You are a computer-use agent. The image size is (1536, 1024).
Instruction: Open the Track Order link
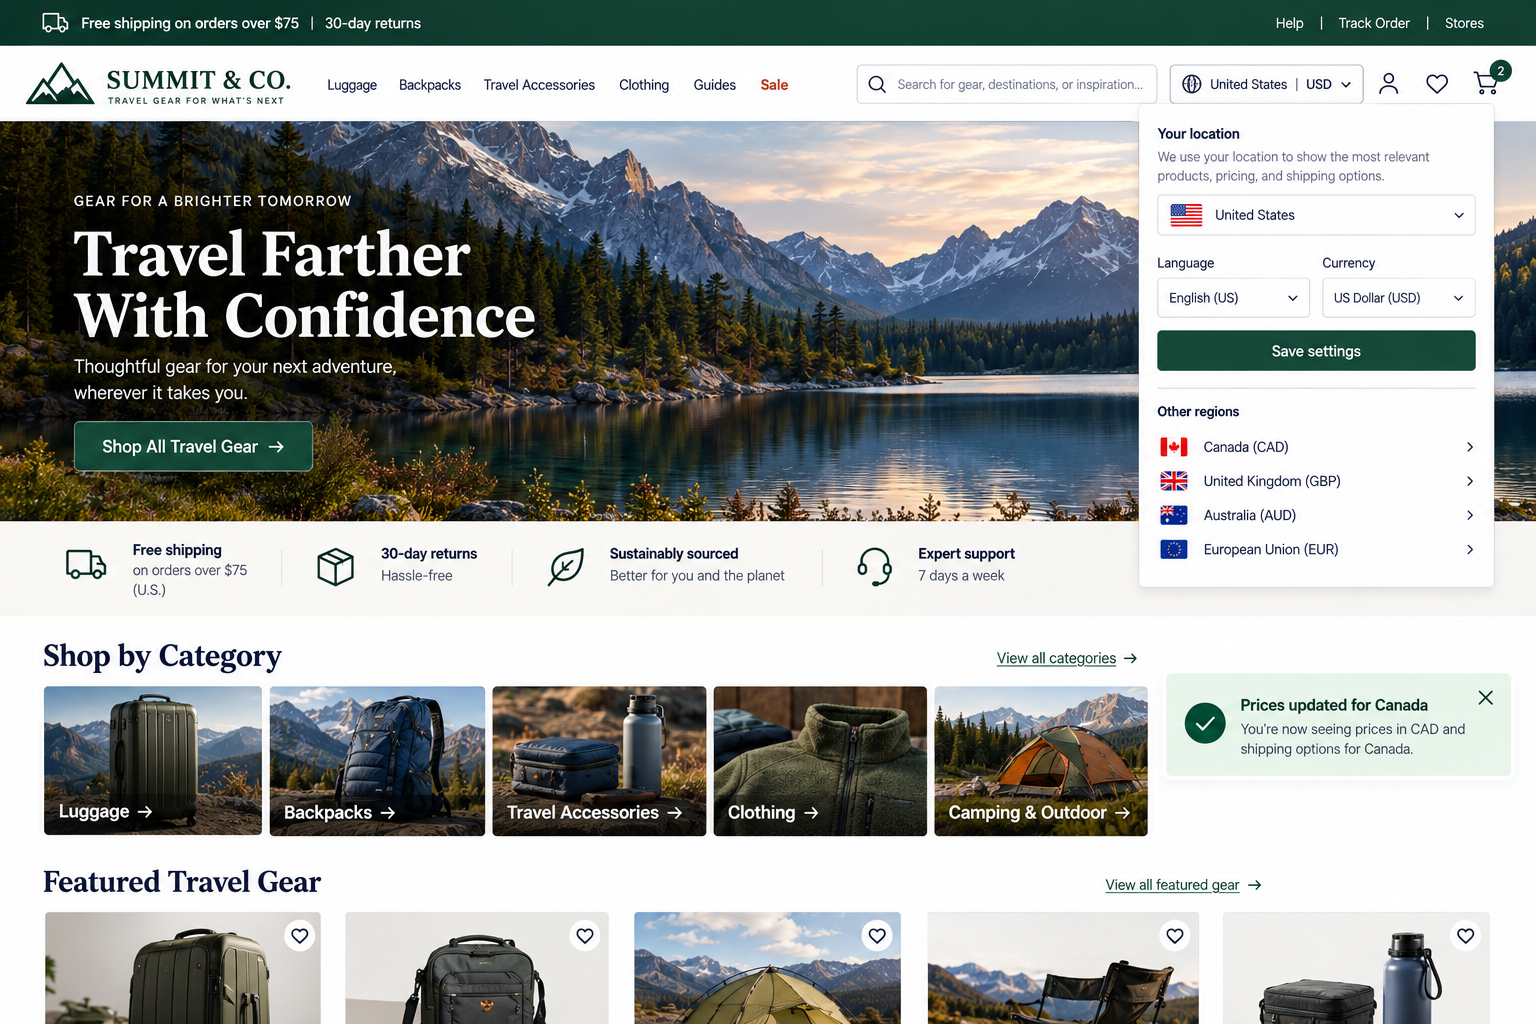pyautogui.click(x=1374, y=23)
